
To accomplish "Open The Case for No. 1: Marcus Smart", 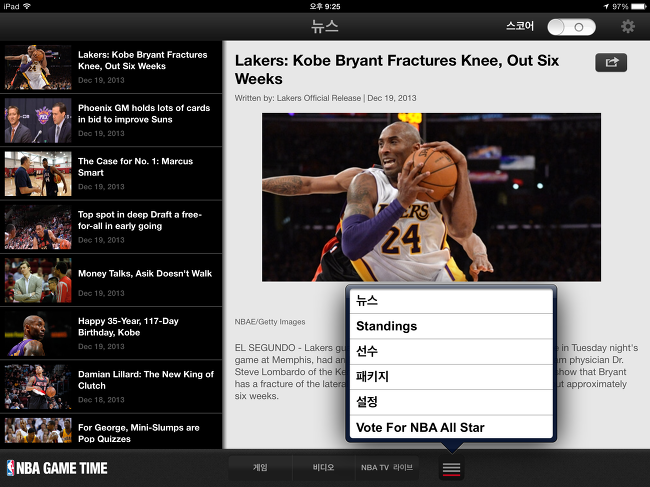I will click(111, 174).
